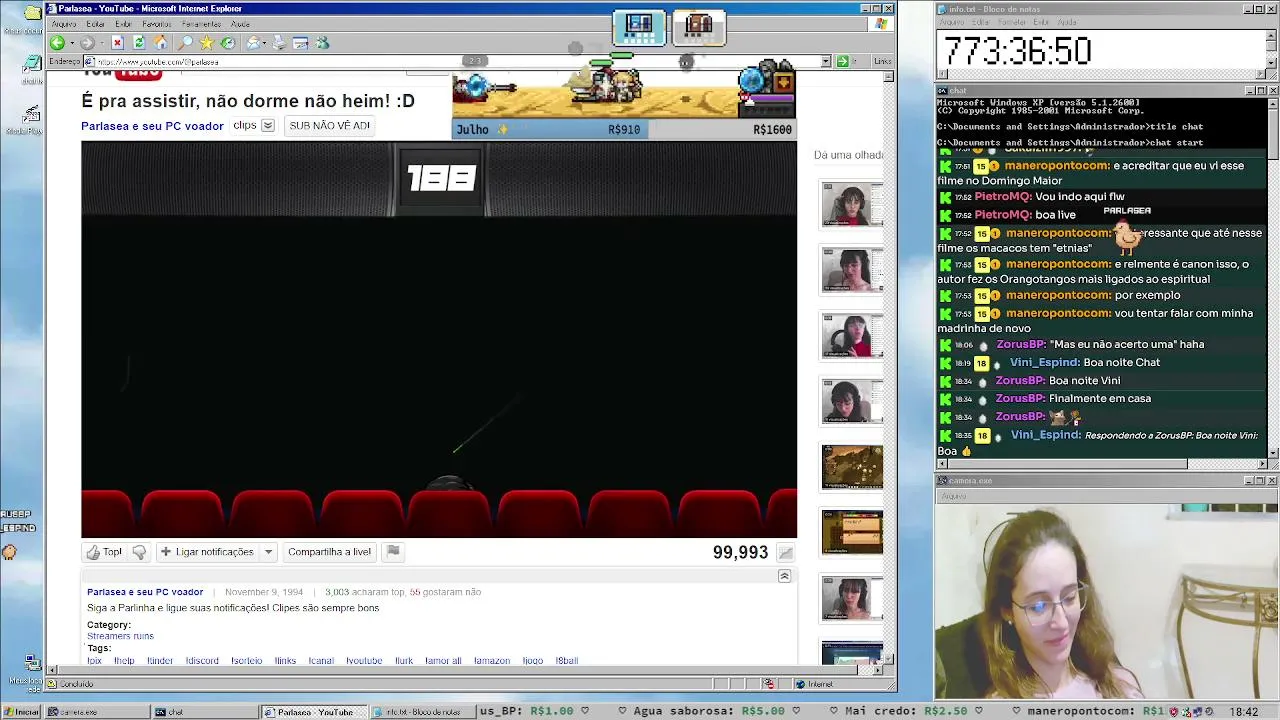Click Compartilha a live! button
Image resolution: width=1280 pixels, height=720 pixels.
coord(329,552)
